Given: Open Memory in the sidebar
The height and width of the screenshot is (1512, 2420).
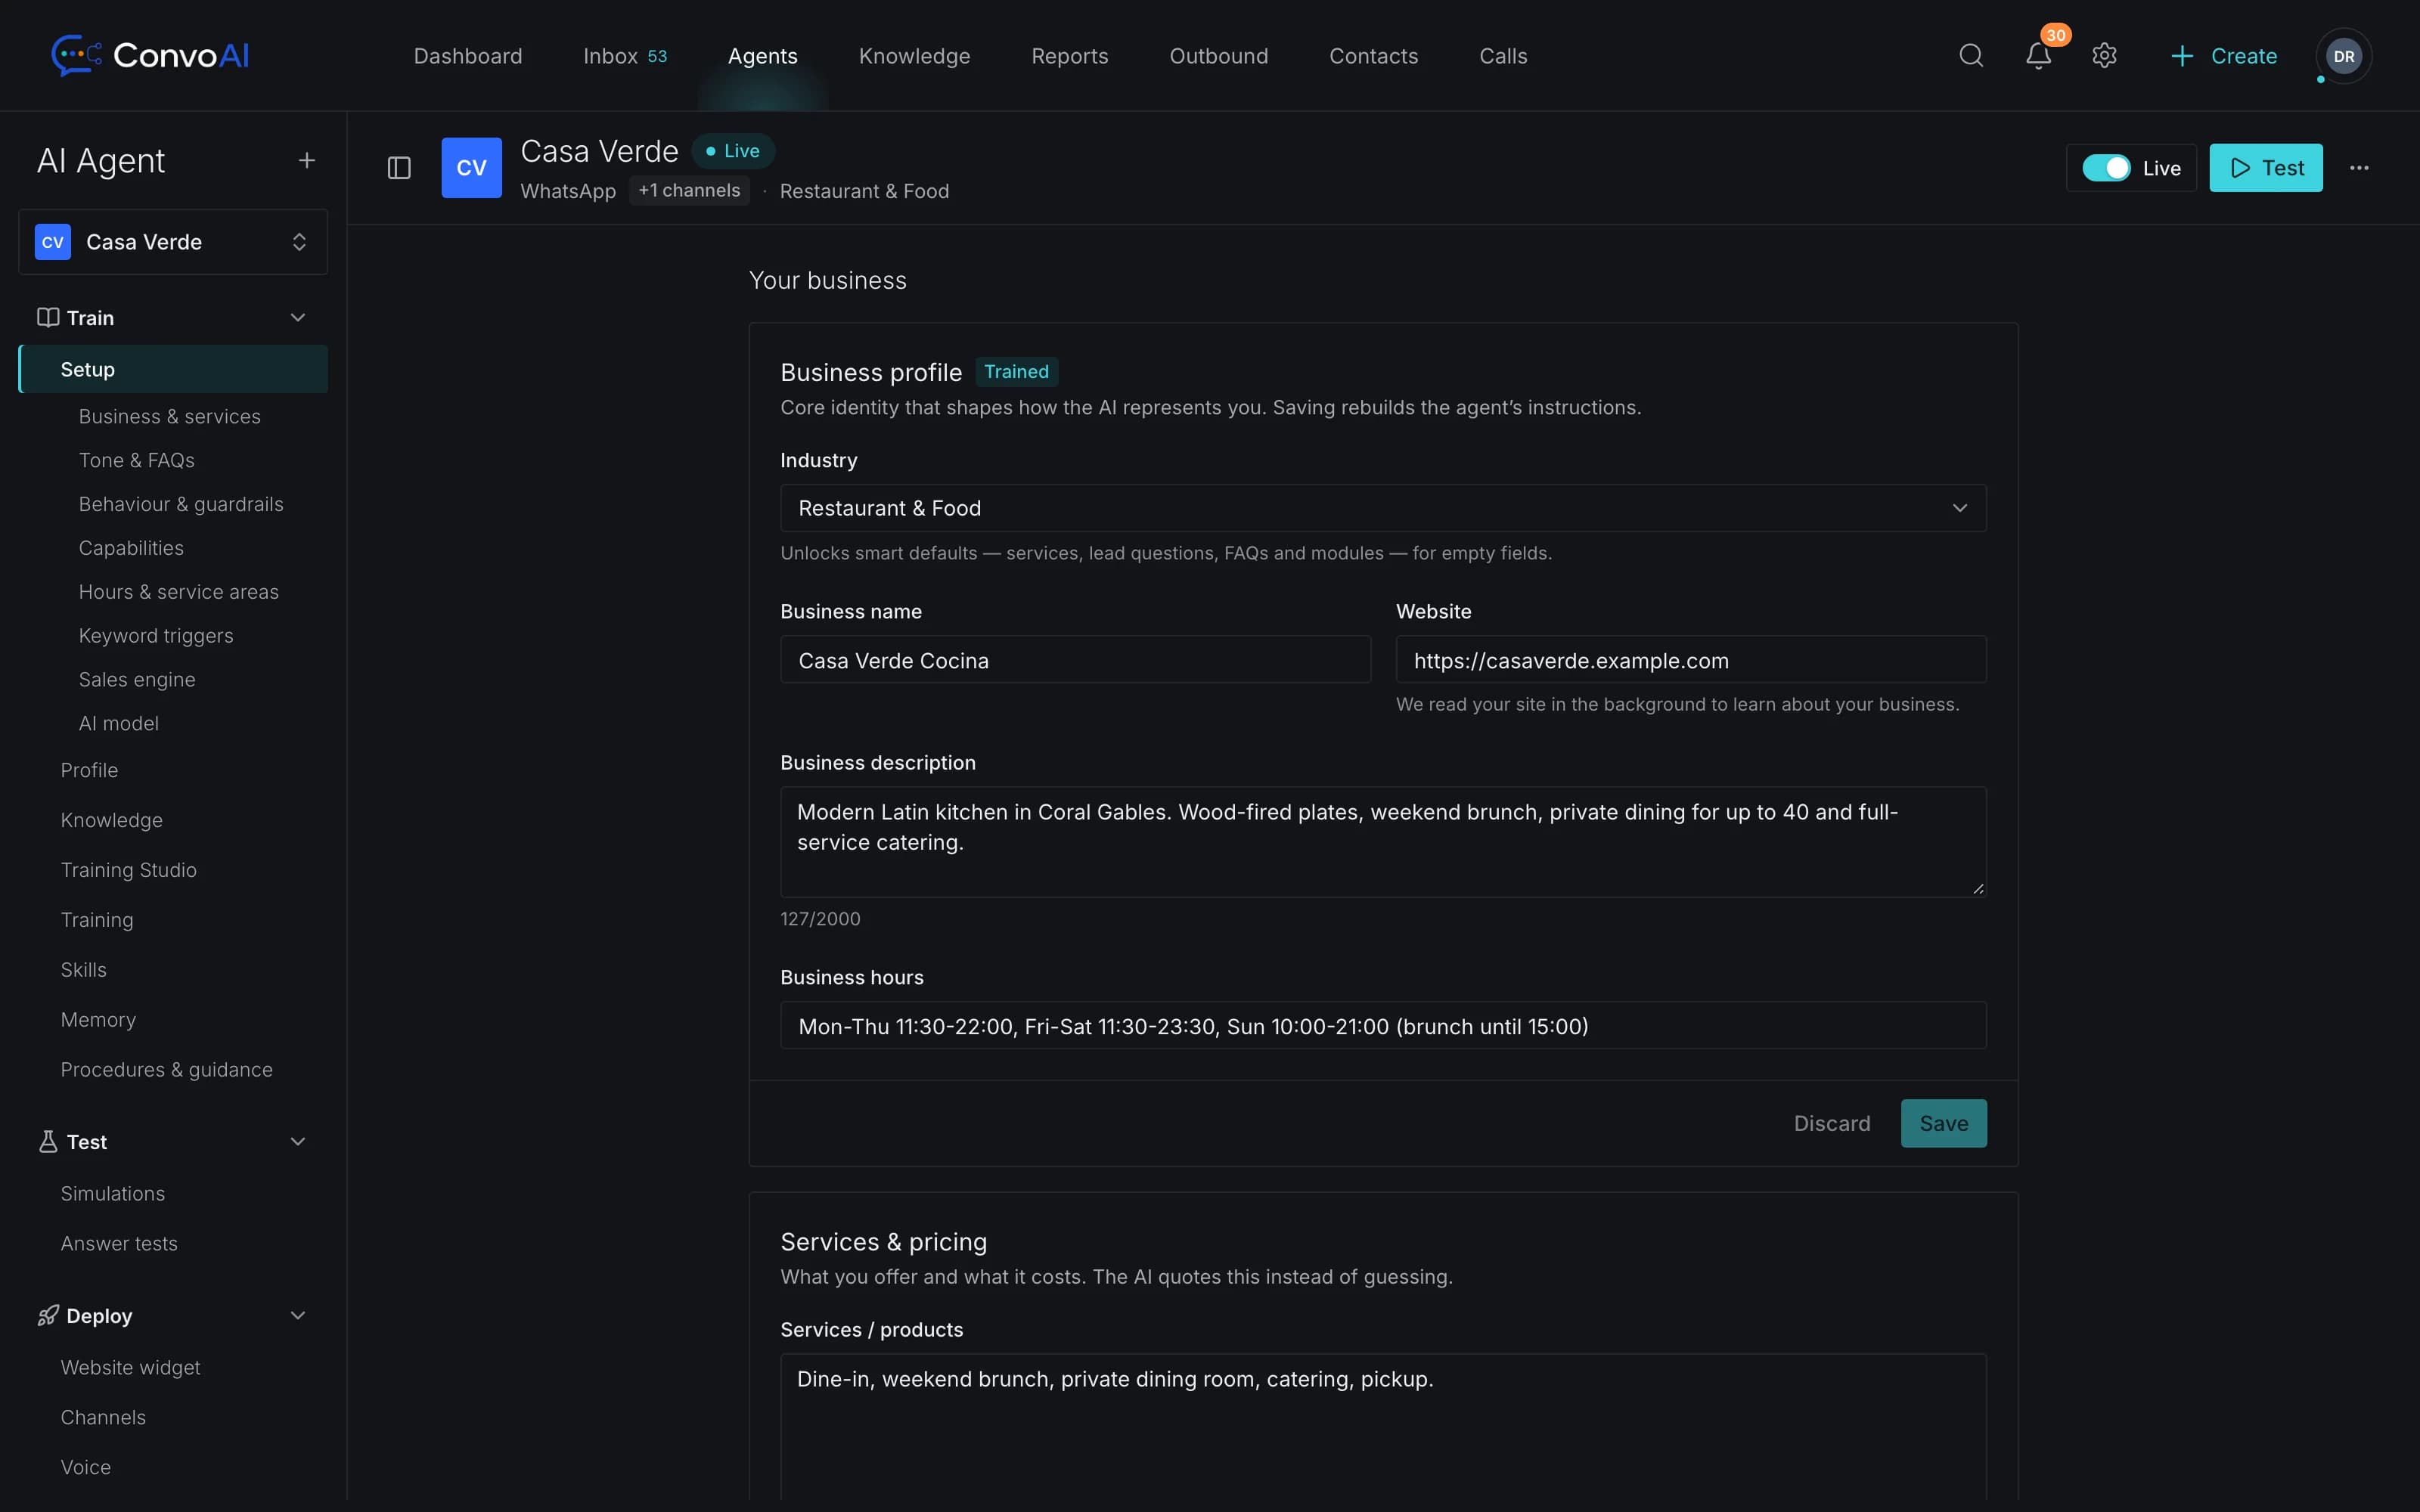Looking at the screenshot, I should 98,1020.
